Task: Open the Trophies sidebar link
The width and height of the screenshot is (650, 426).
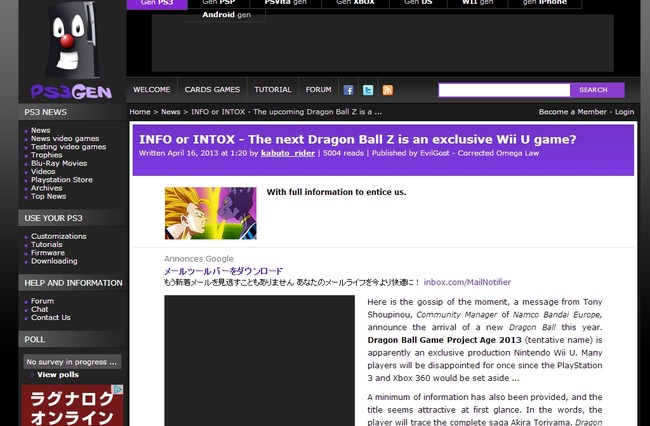Action: (46, 155)
